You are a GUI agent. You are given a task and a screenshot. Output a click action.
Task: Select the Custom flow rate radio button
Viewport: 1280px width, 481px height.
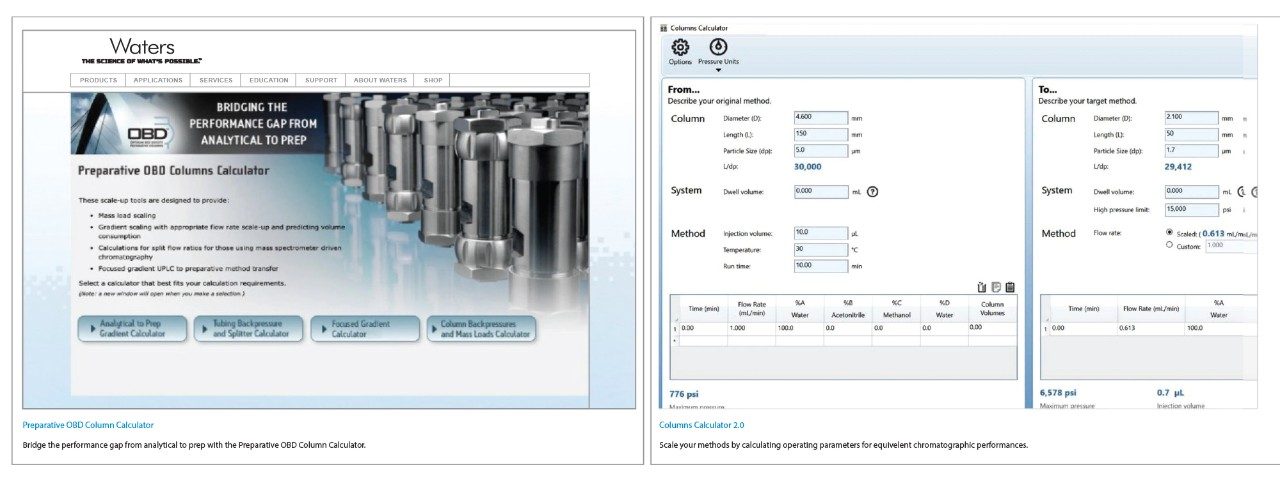tap(1170, 245)
